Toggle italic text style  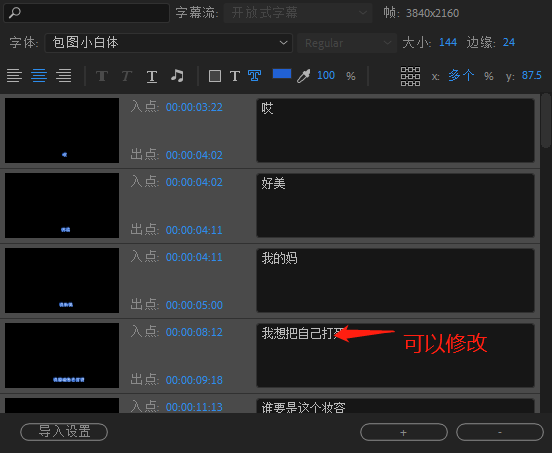(127, 76)
